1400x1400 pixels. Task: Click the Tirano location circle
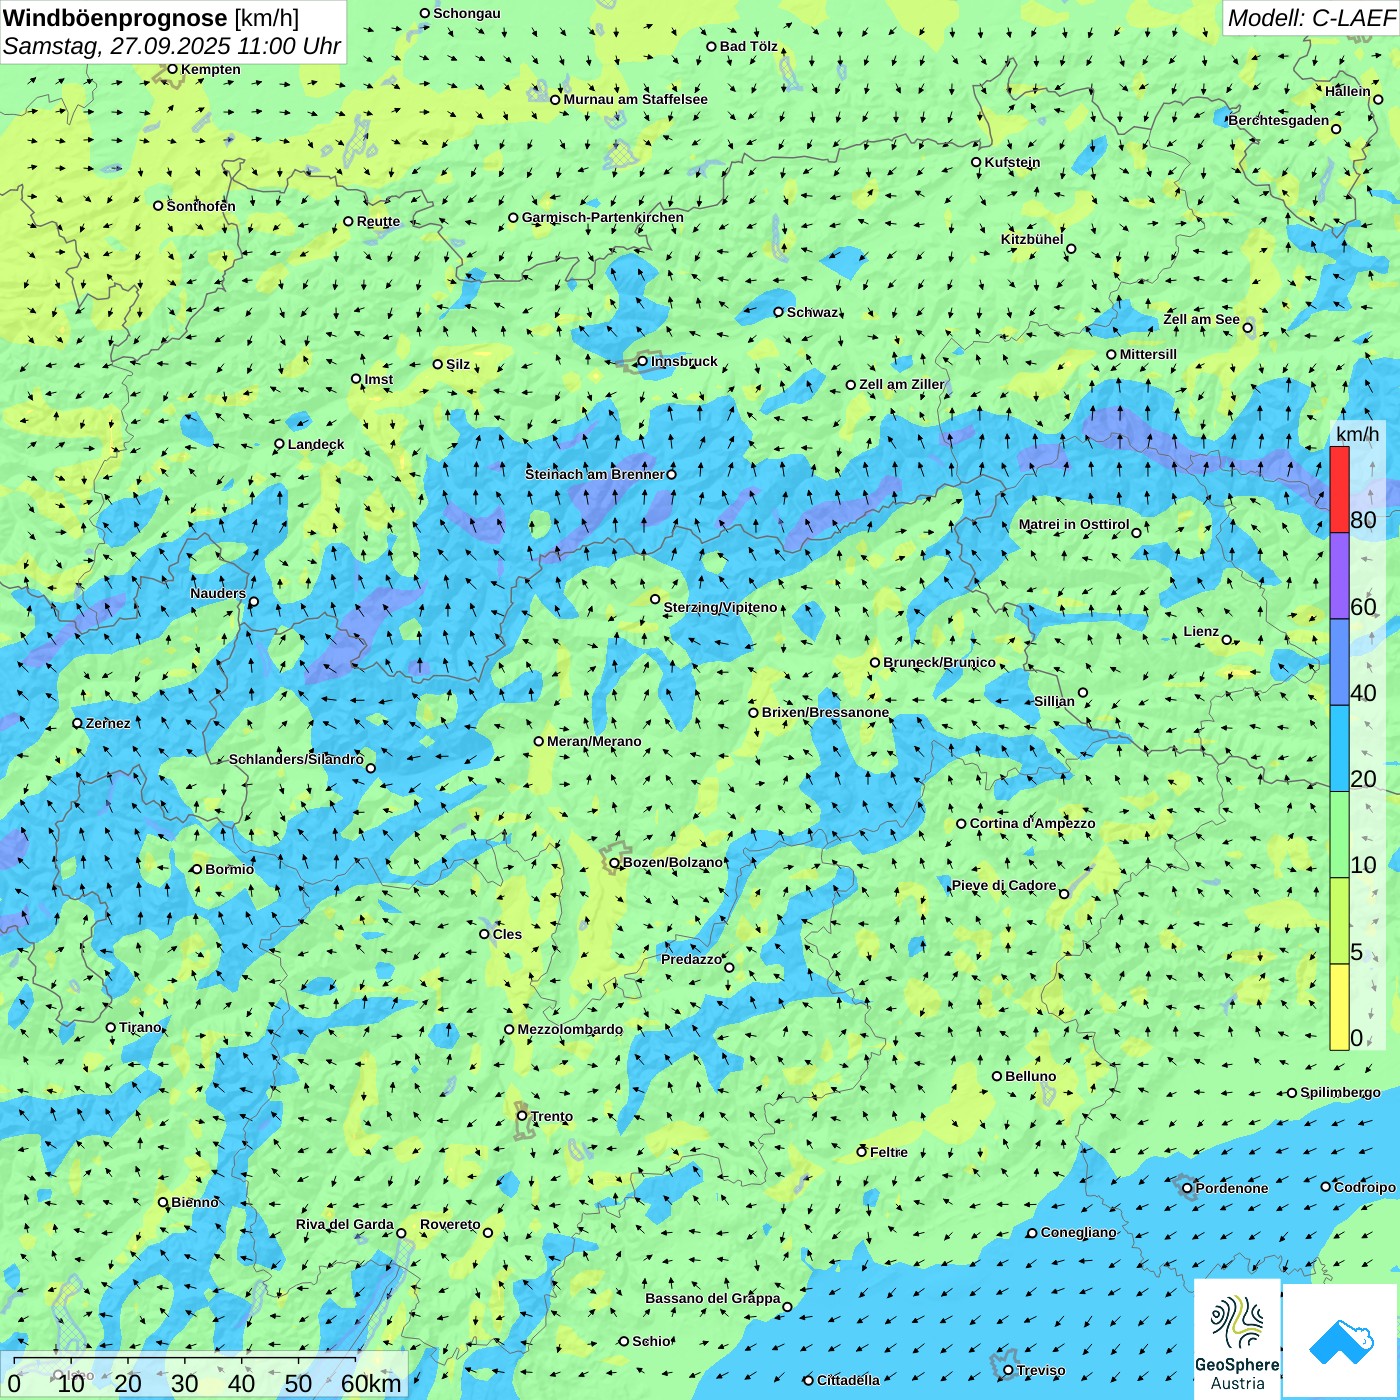[111, 1027]
